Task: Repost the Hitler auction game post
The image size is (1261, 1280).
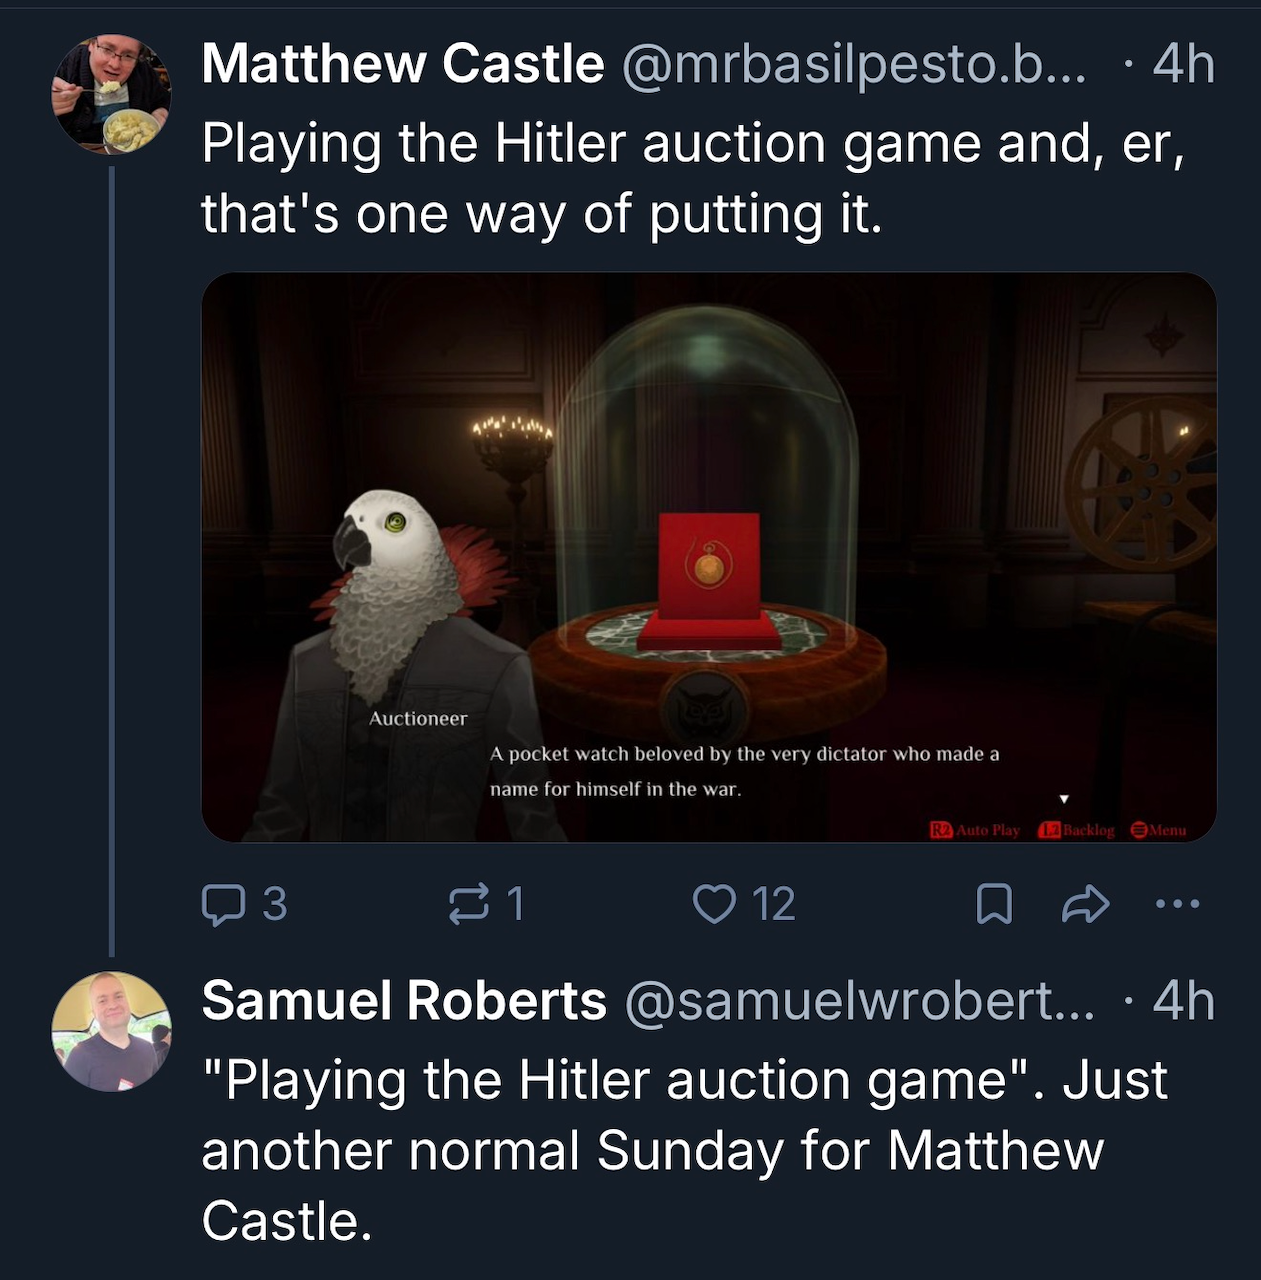Action: point(470,904)
